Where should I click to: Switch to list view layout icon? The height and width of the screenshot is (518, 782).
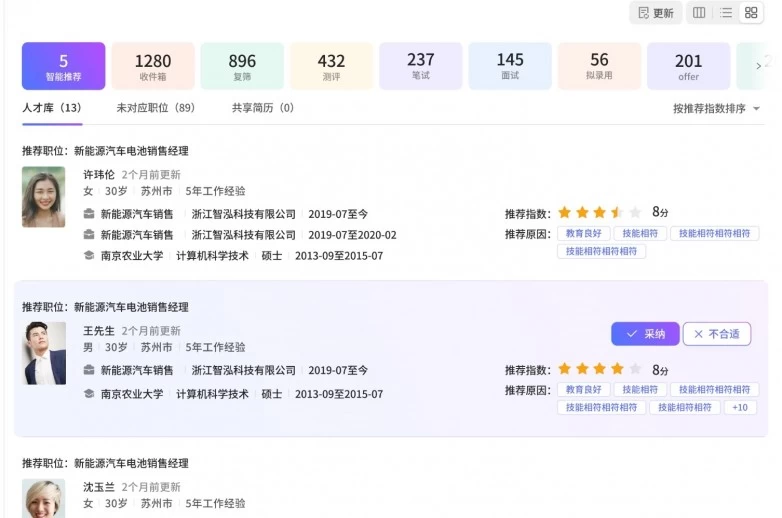(726, 13)
